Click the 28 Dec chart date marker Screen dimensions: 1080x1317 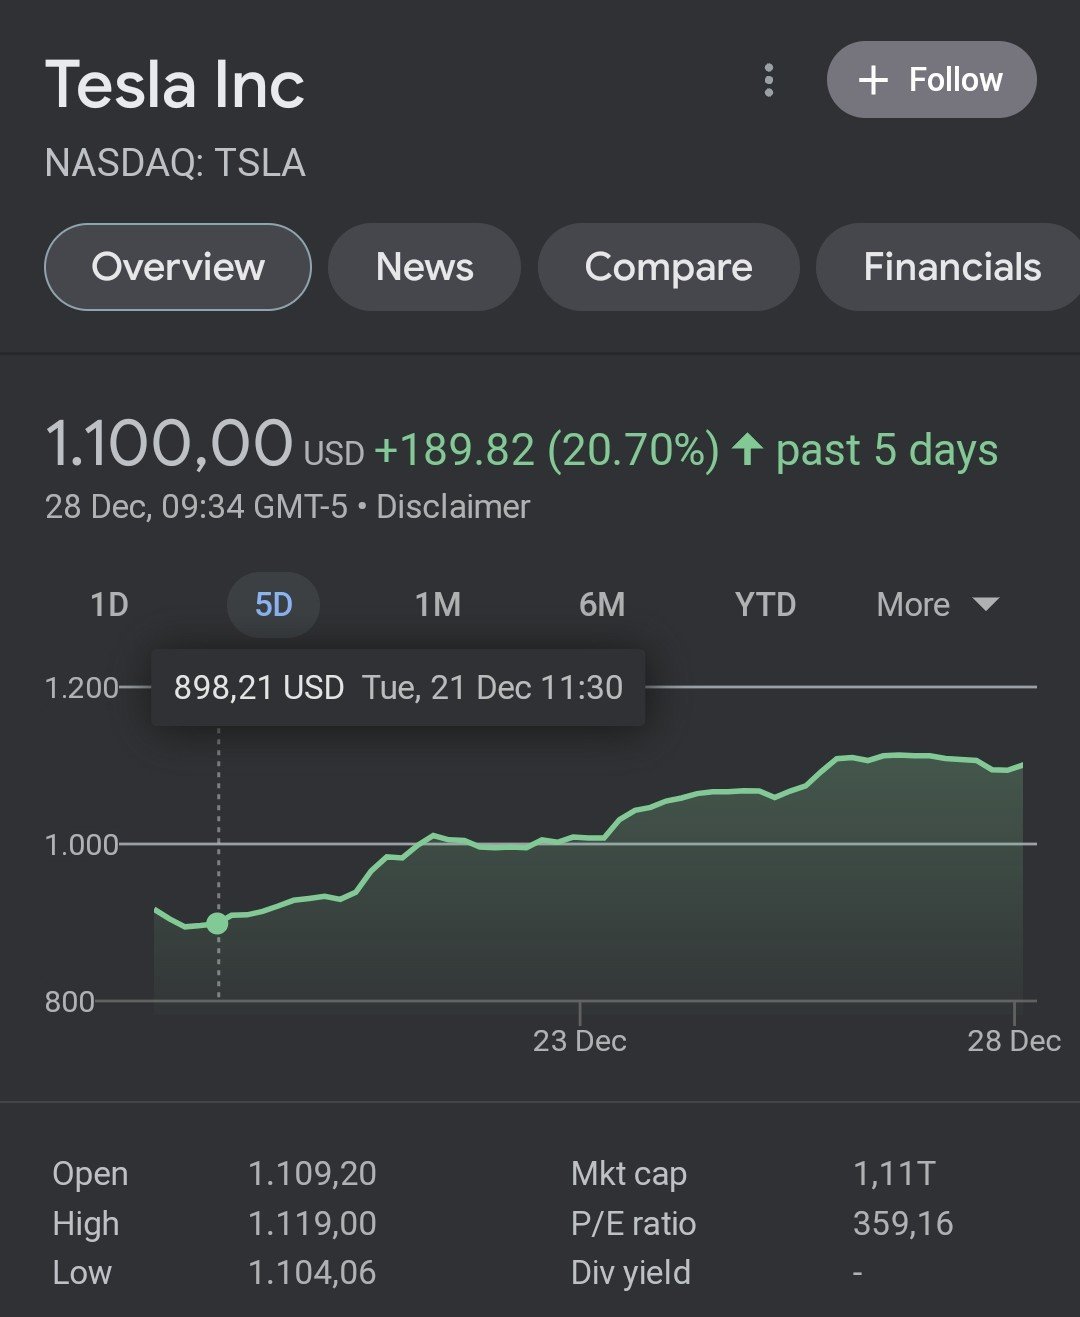[x=1013, y=1041]
